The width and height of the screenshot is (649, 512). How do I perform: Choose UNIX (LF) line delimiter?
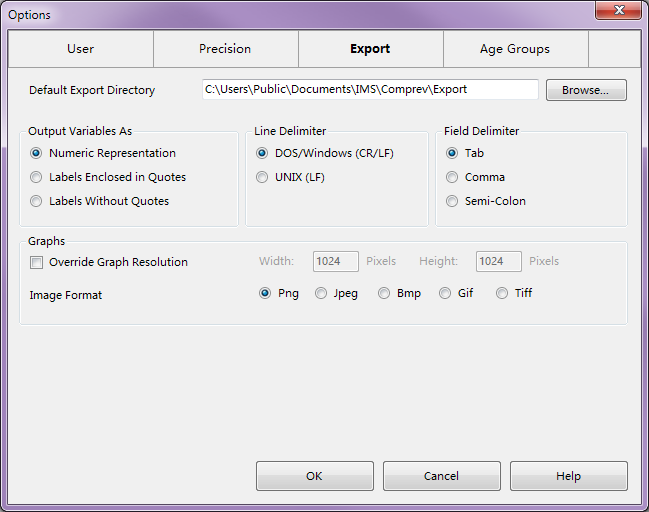263,177
